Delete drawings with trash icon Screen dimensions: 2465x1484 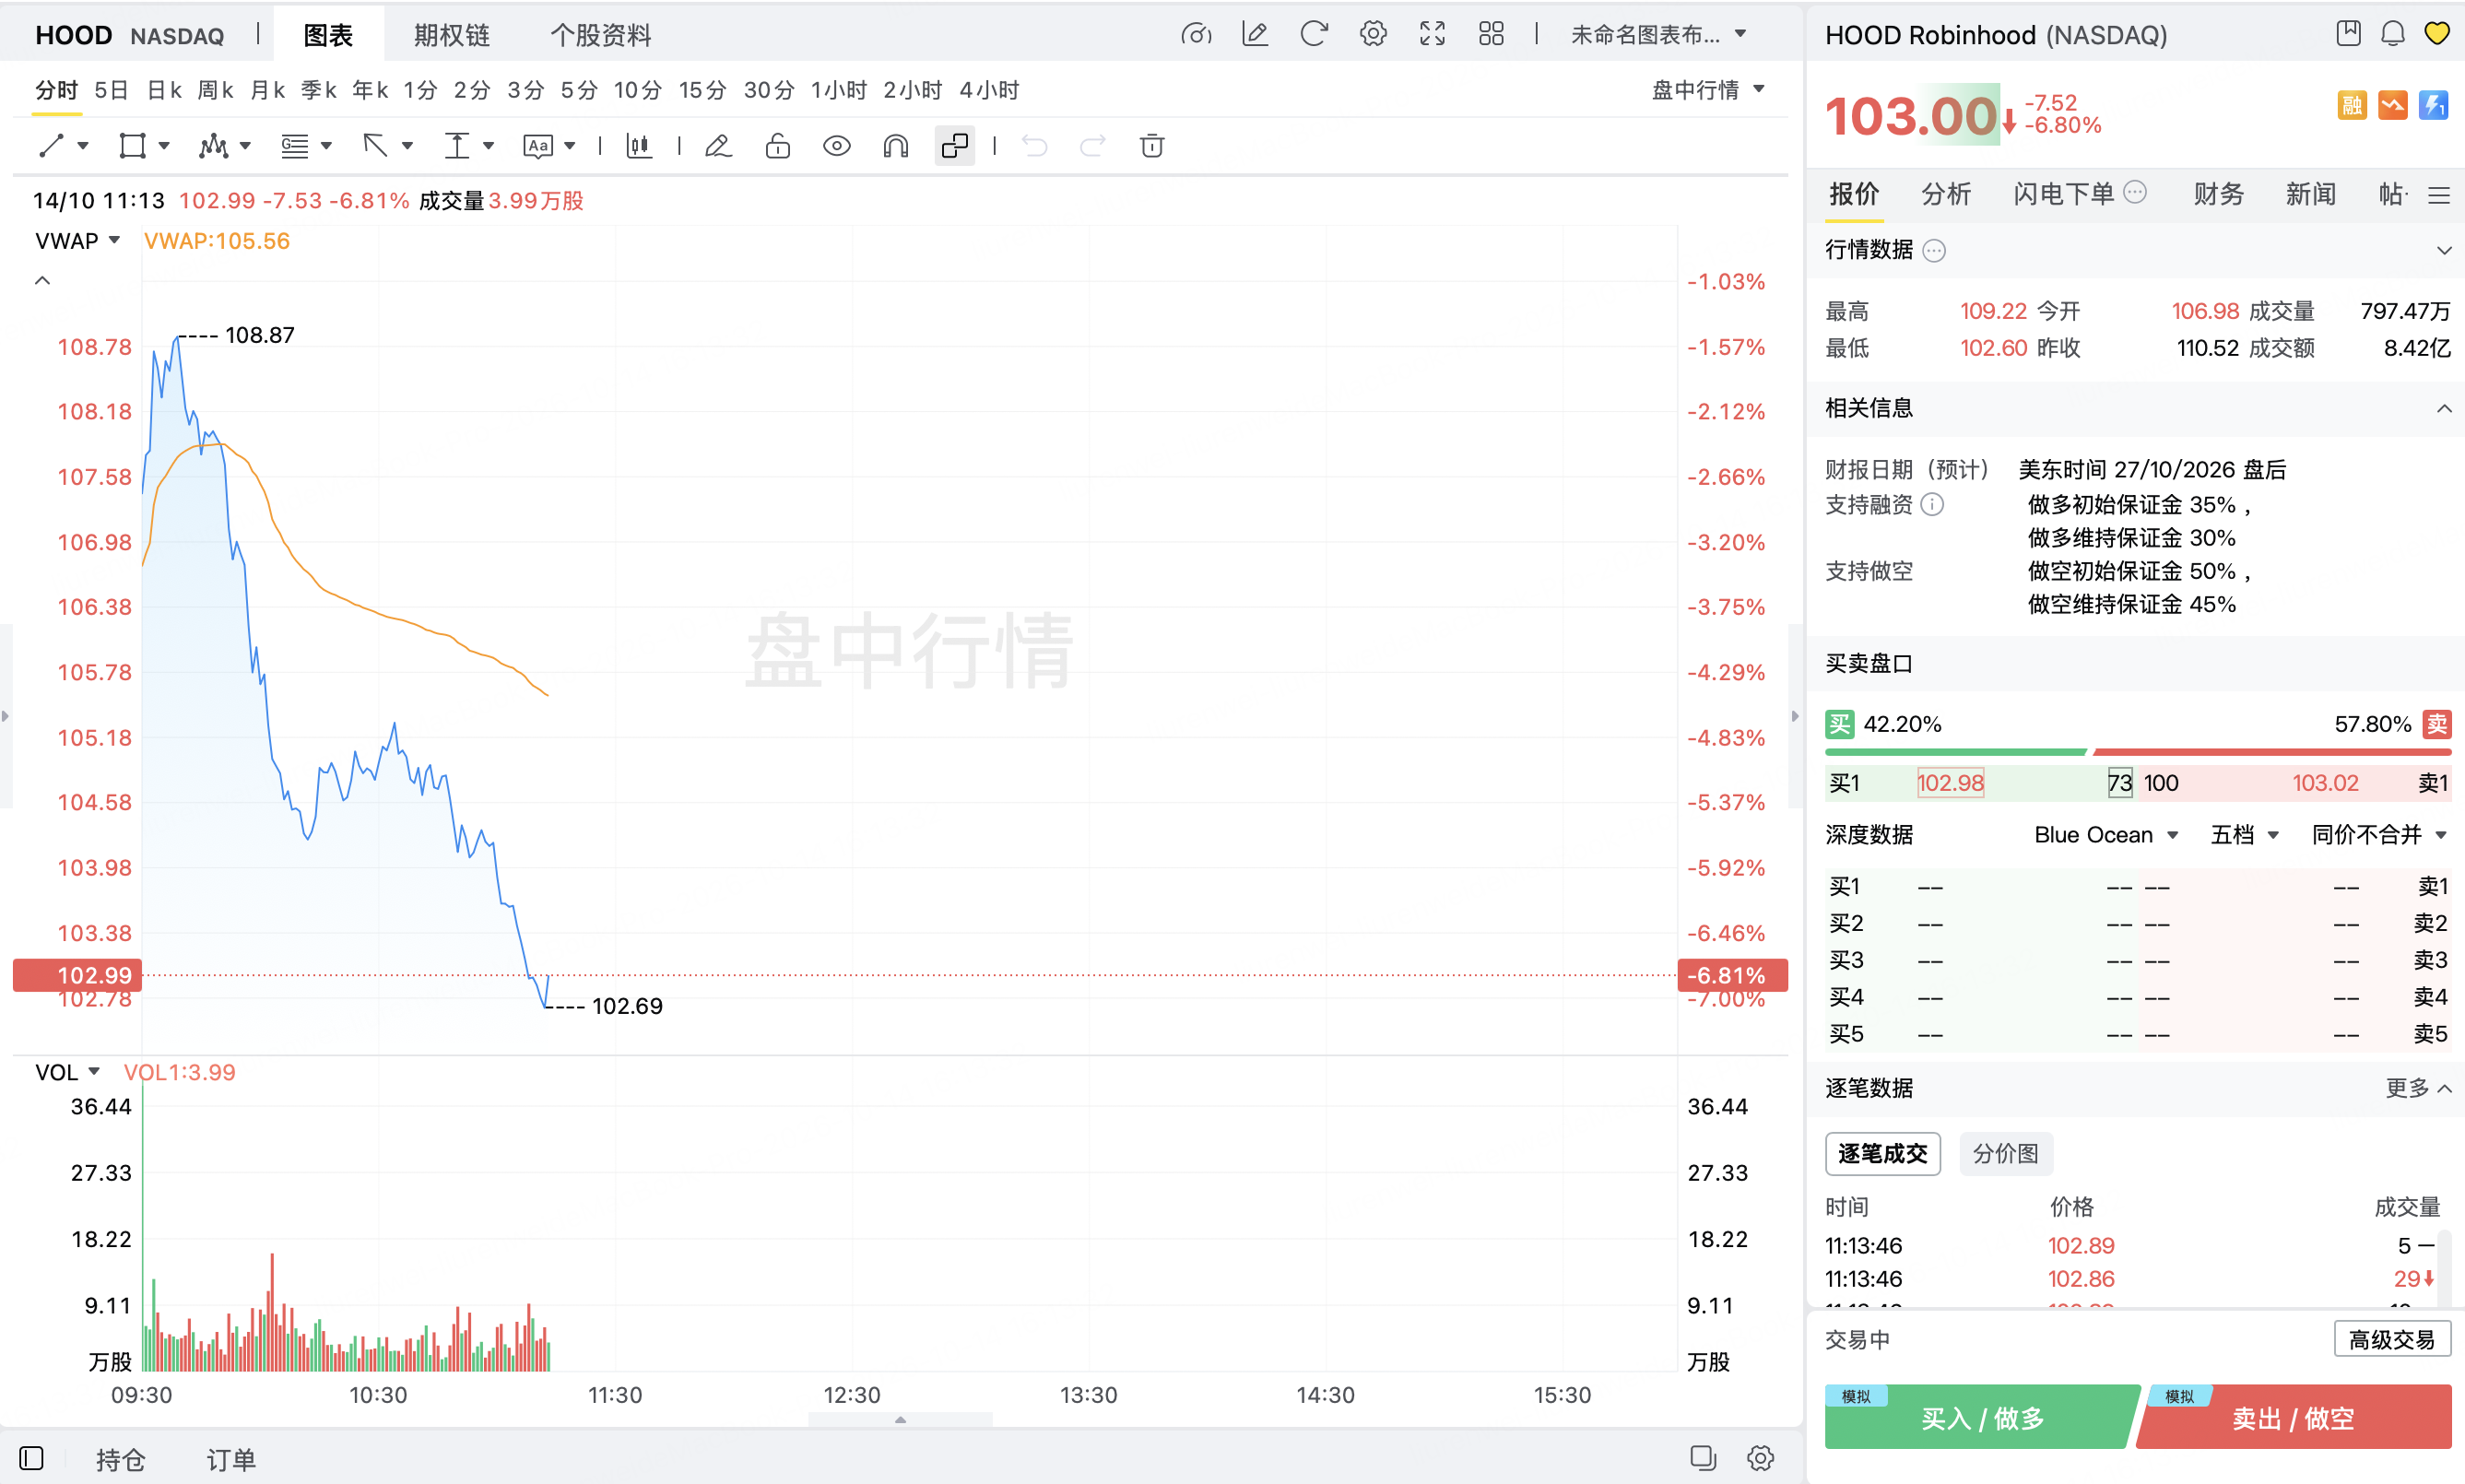pos(1152,146)
